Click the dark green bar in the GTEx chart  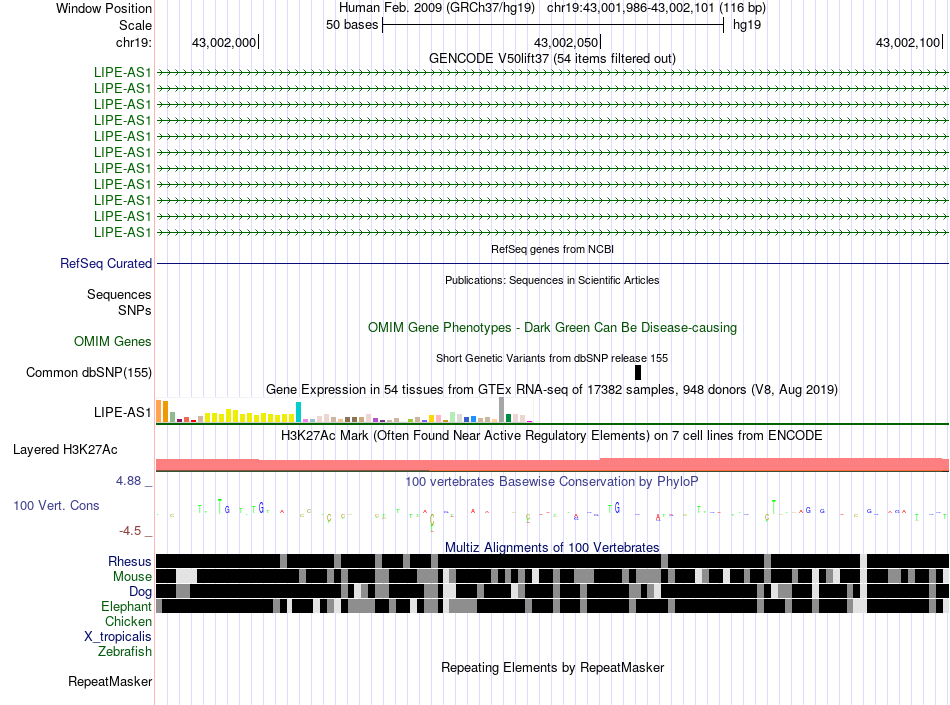click(x=508, y=418)
